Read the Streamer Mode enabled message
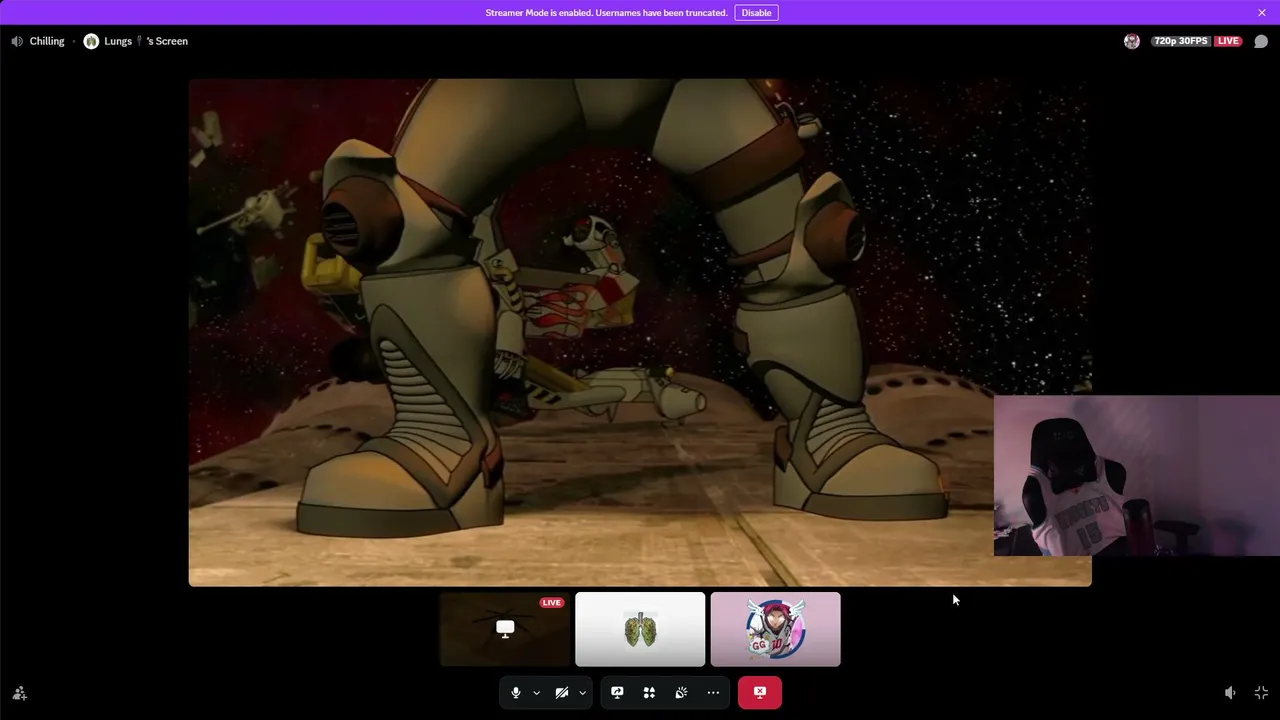The height and width of the screenshot is (720, 1280). click(x=606, y=13)
